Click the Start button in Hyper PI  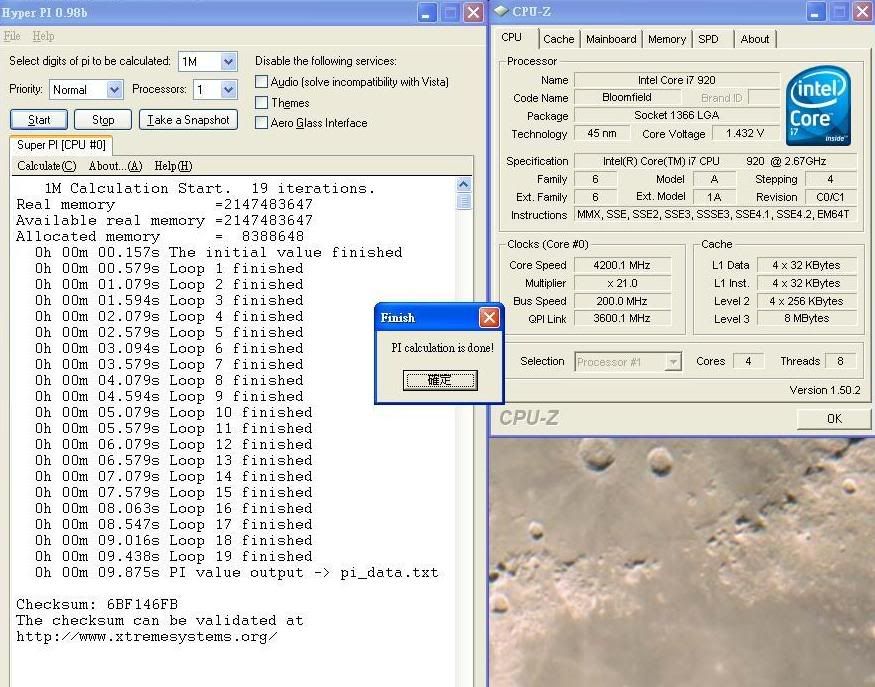click(x=39, y=119)
